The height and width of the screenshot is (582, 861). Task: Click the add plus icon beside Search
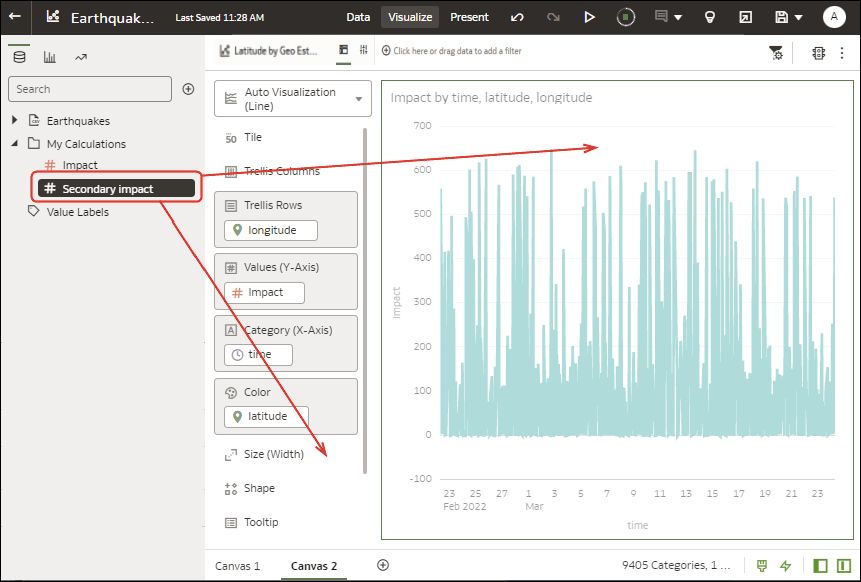click(x=188, y=89)
